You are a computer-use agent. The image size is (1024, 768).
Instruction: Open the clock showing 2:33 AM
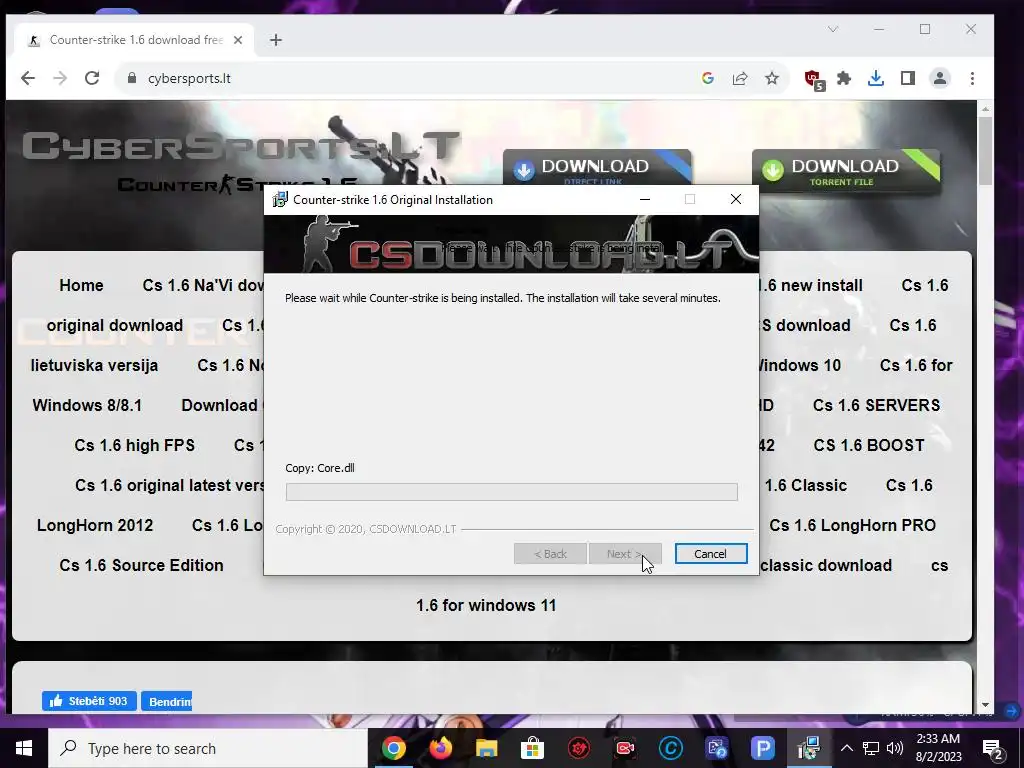point(938,748)
